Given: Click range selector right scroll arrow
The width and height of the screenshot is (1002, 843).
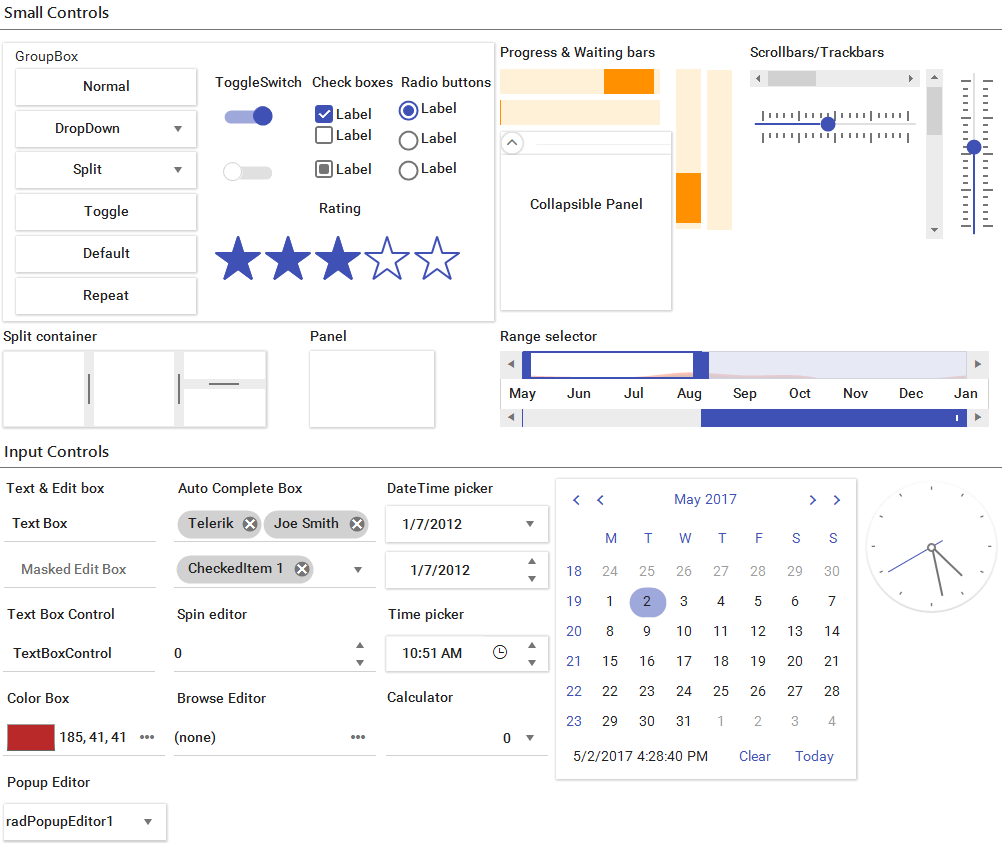Looking at the screenshot, I should pyautogui.click(x=978, y=364).
